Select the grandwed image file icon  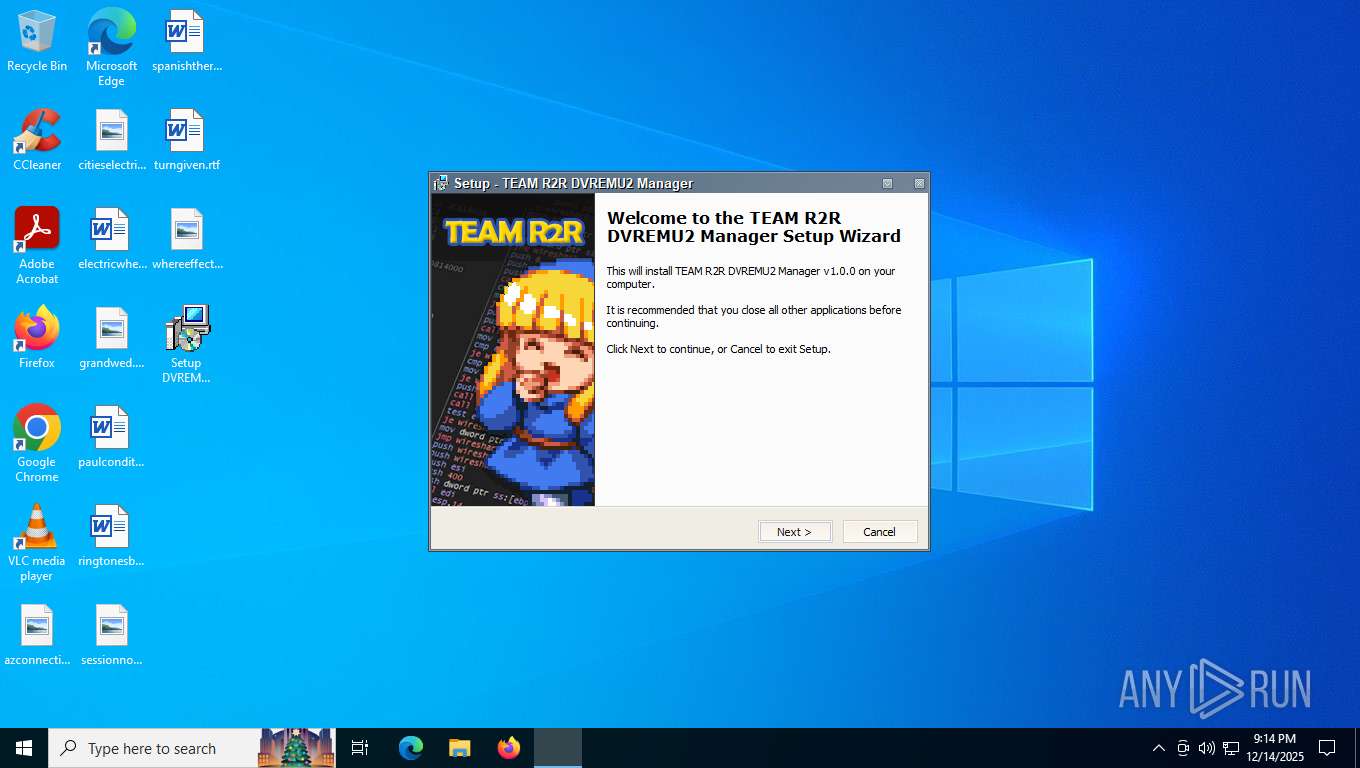(112, 339)
